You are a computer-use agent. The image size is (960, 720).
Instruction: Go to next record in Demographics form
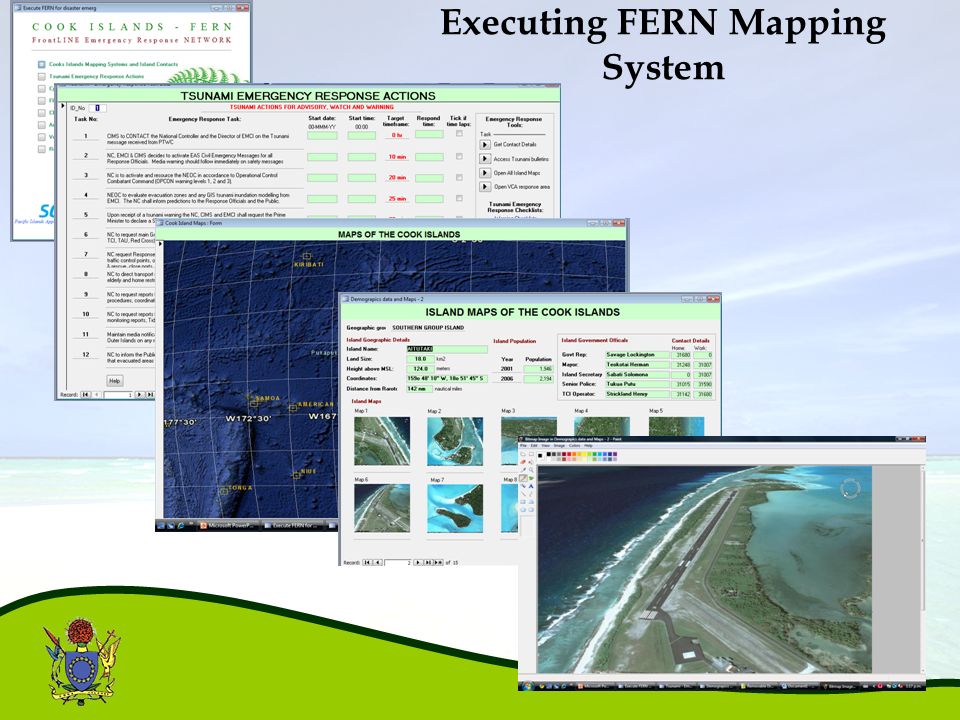pyautogui.click(x=418, y=563)
